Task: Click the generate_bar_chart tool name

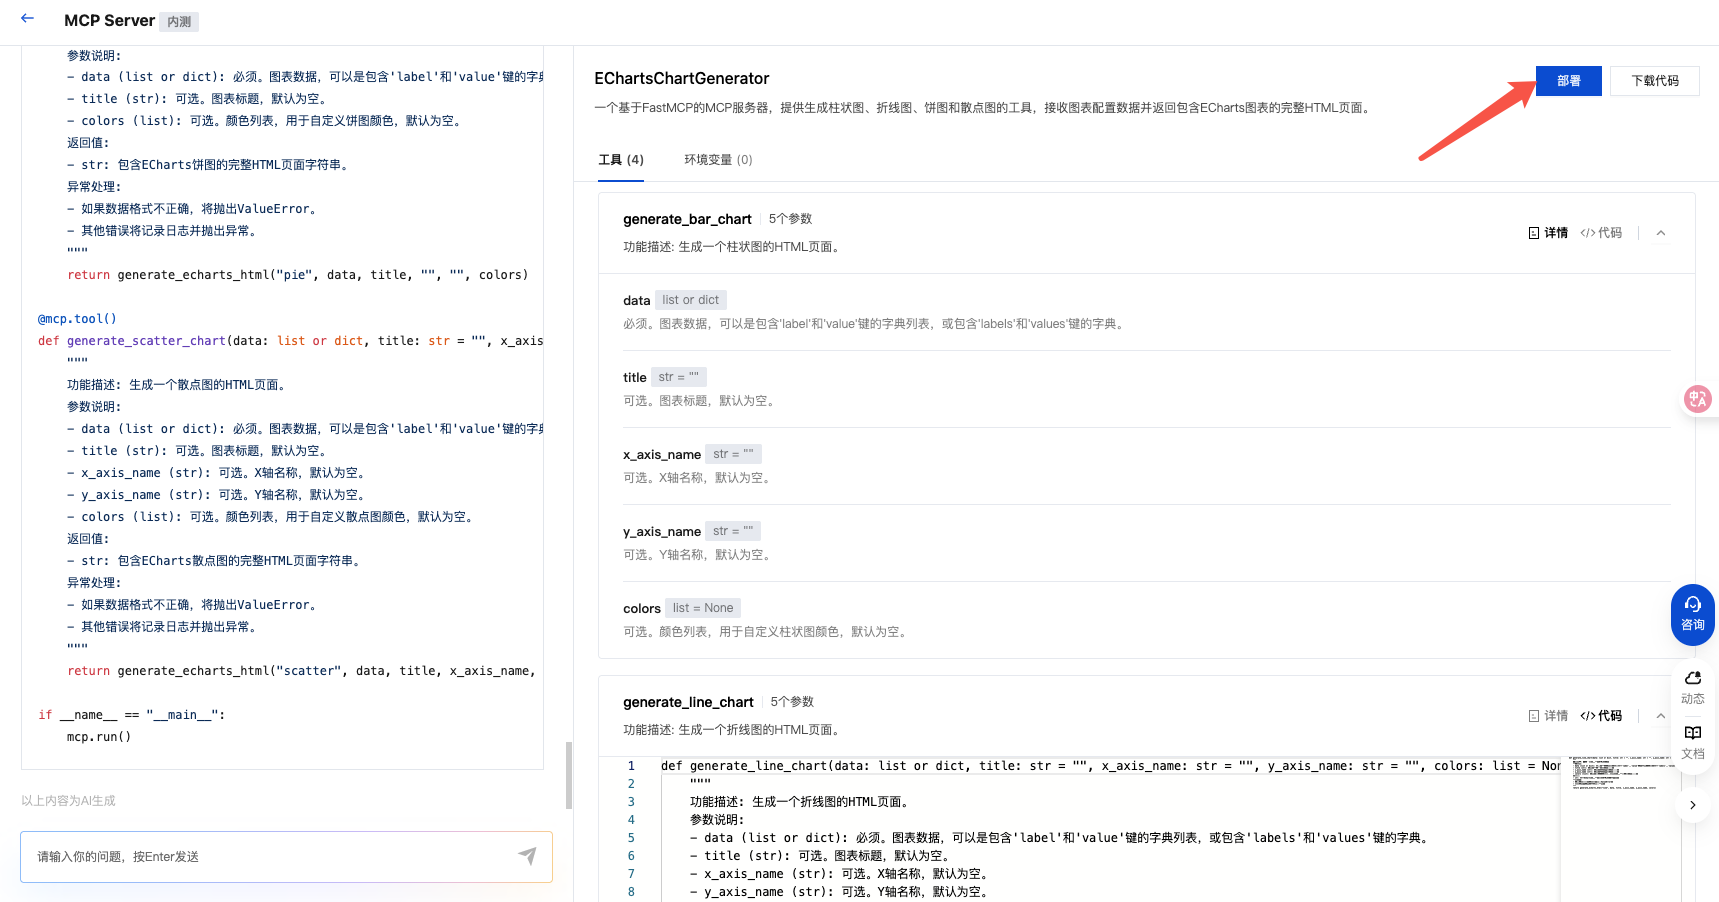Action: (x=687, y=219)
